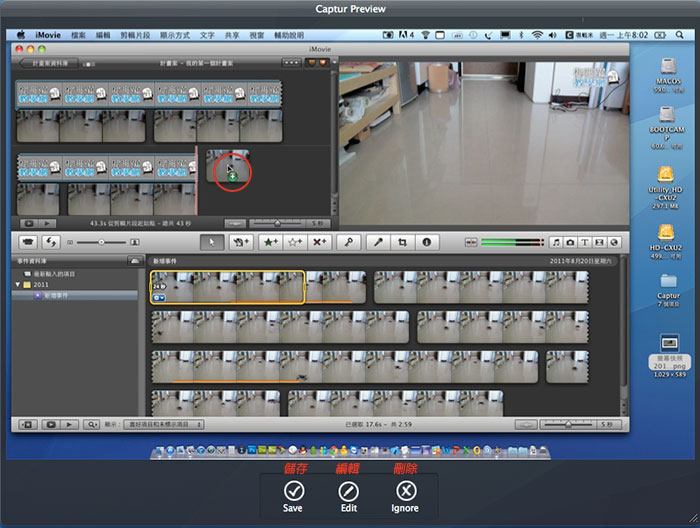The width and height of the screenshot is (700, 528).
Task: Toggle audio skimming next to volume meter
Action: [x=471, y=242]
